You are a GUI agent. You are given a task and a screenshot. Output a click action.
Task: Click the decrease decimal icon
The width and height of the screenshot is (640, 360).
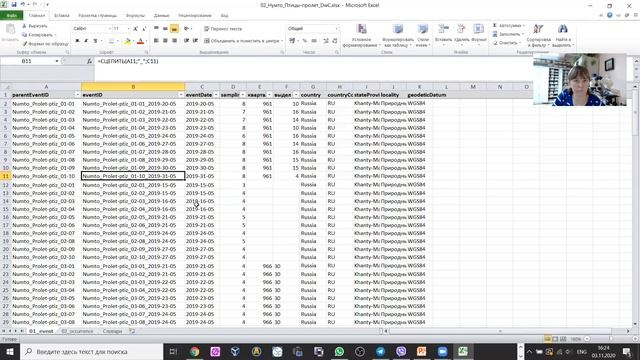335,41
